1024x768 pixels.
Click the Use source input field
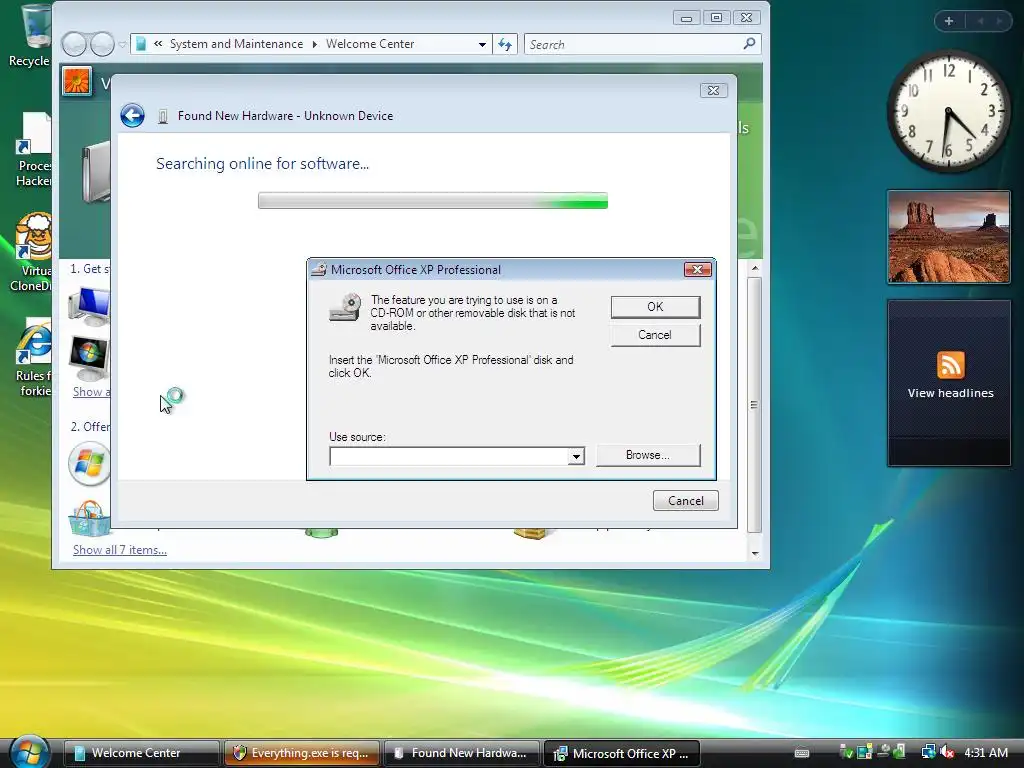(x=449, y=456)
